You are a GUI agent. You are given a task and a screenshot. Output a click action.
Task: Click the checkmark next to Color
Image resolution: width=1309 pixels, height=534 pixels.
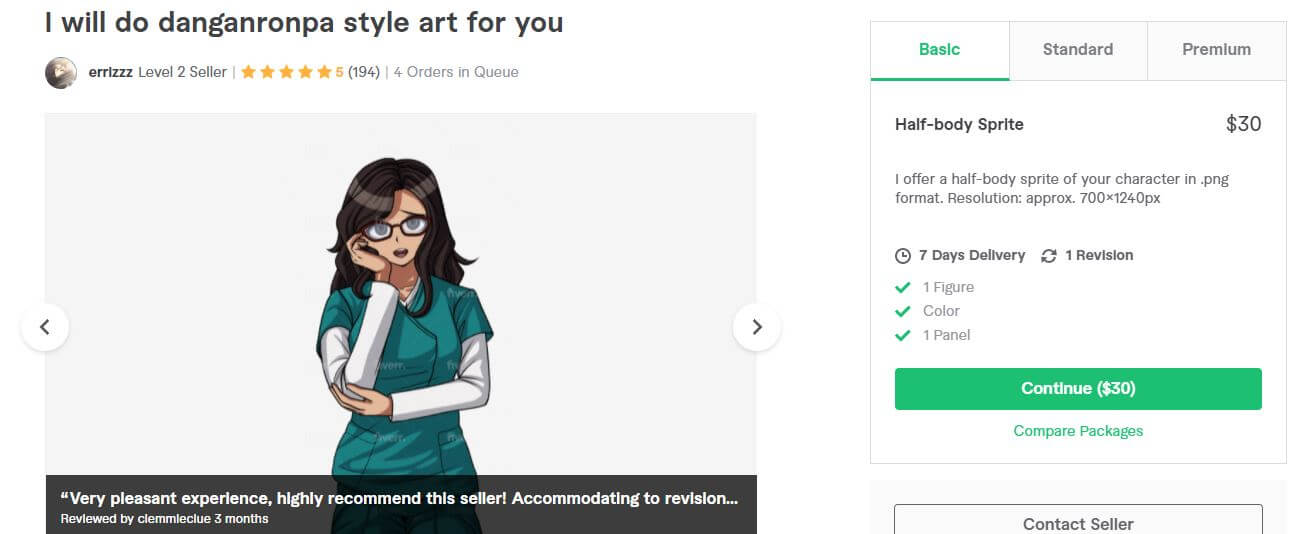pyautogui.click(x=903, y=312)
